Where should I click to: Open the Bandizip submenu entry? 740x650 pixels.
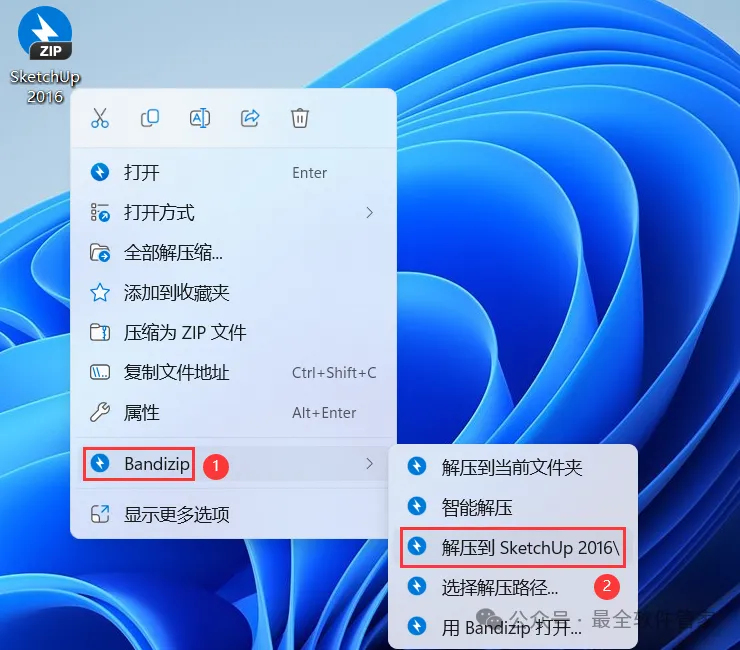pyautogui.click(x=234, y=464)
